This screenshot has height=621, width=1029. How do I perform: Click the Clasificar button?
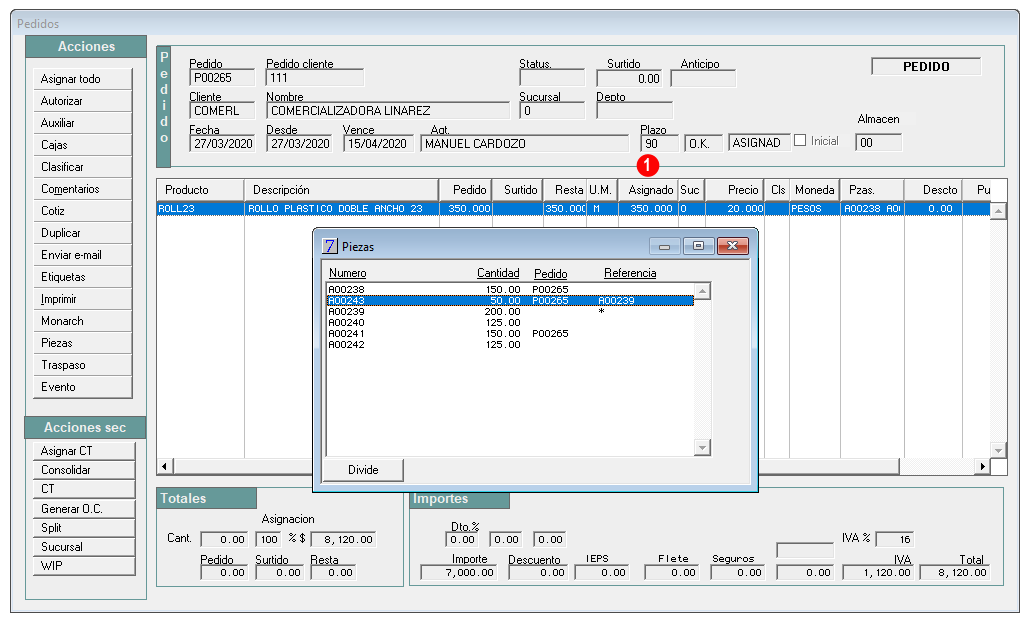(x=83, y=167)
